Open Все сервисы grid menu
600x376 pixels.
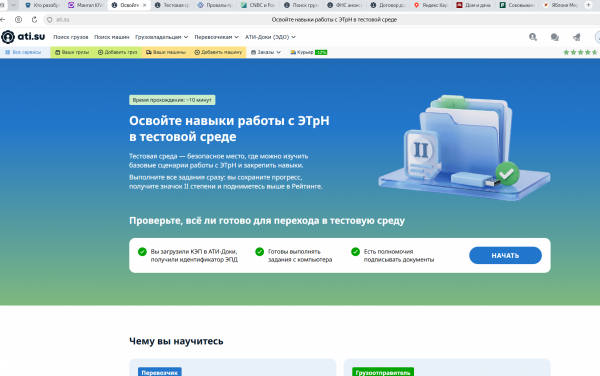[23, 52]
